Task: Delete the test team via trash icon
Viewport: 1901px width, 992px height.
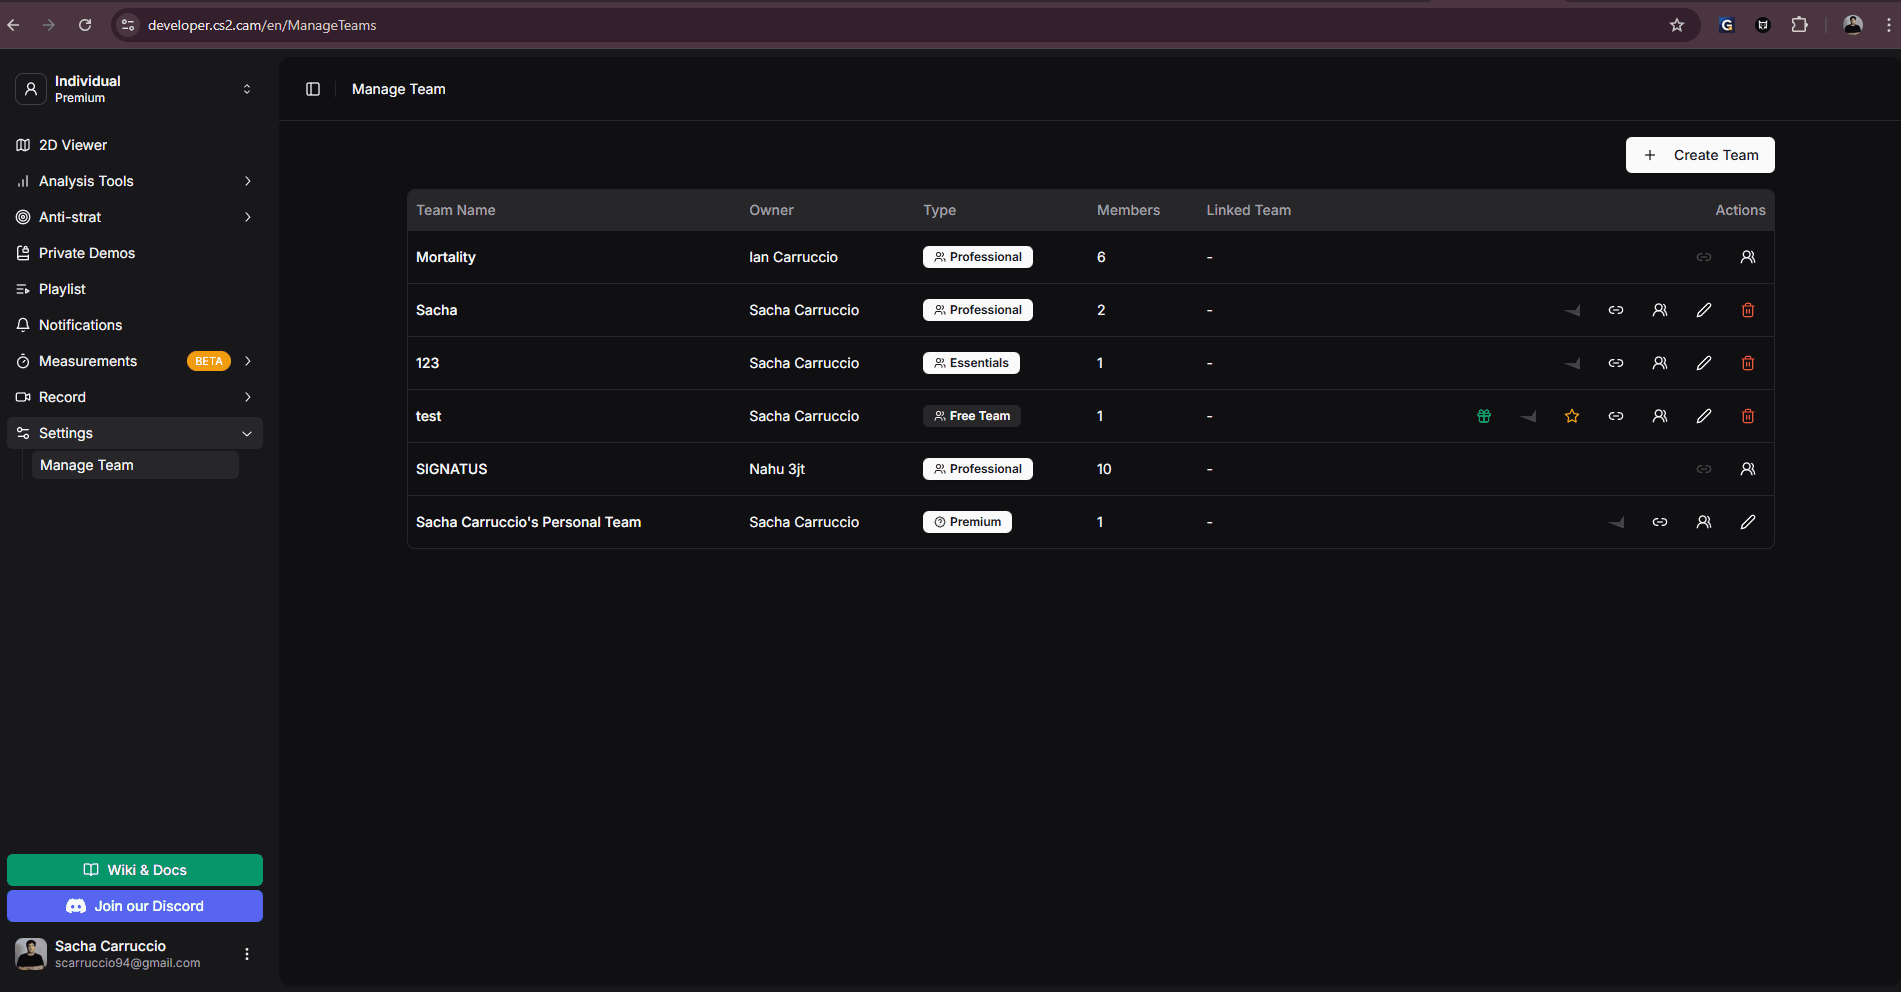Action: click(1748, 416)
